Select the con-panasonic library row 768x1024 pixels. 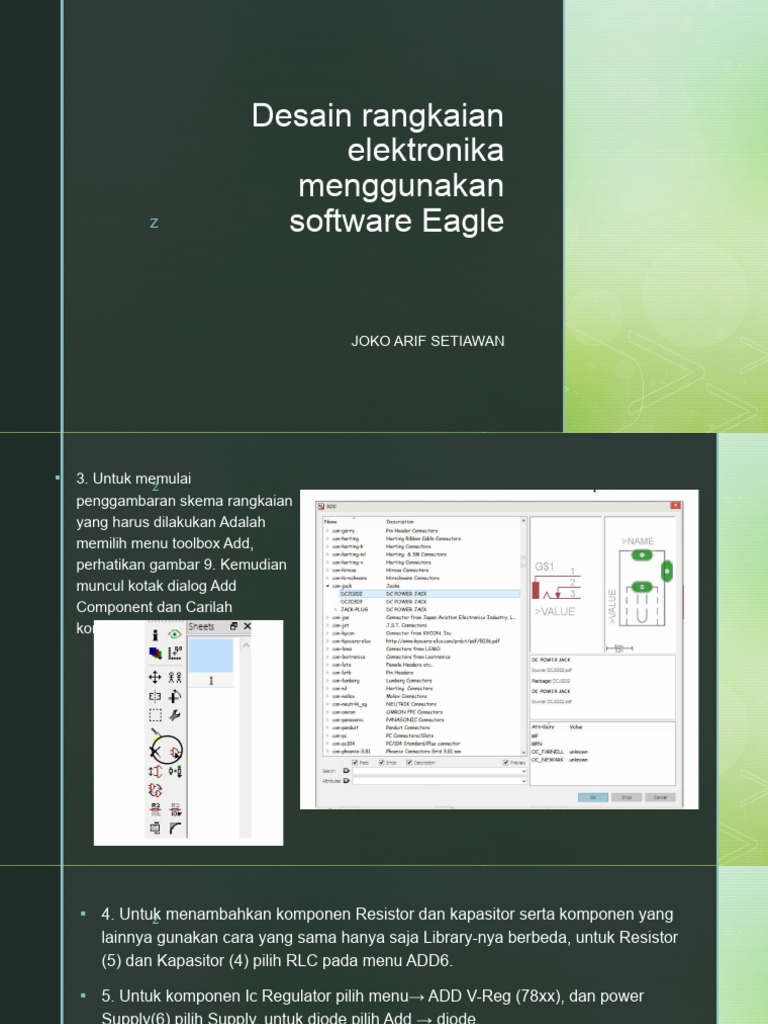423,720
